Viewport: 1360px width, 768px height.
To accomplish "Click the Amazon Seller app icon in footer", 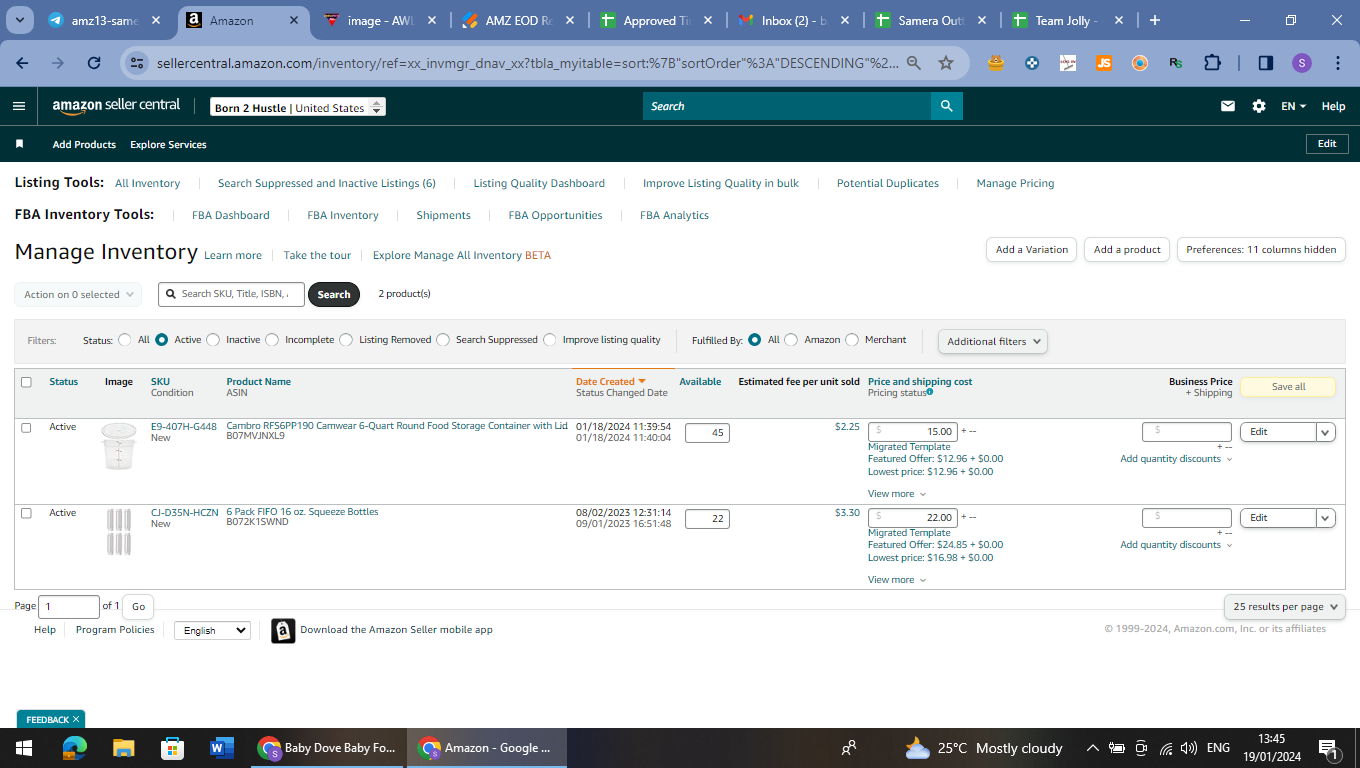I will coord(283,630).
